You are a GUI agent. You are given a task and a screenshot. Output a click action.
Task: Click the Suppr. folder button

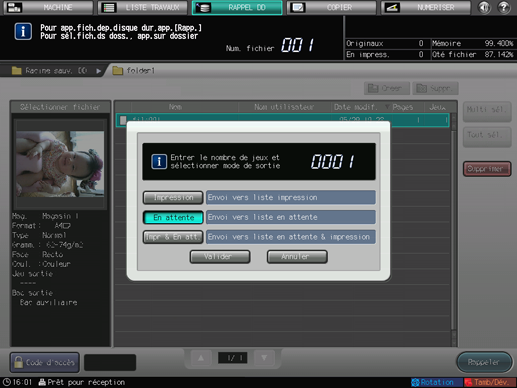(x=435, y=88)
